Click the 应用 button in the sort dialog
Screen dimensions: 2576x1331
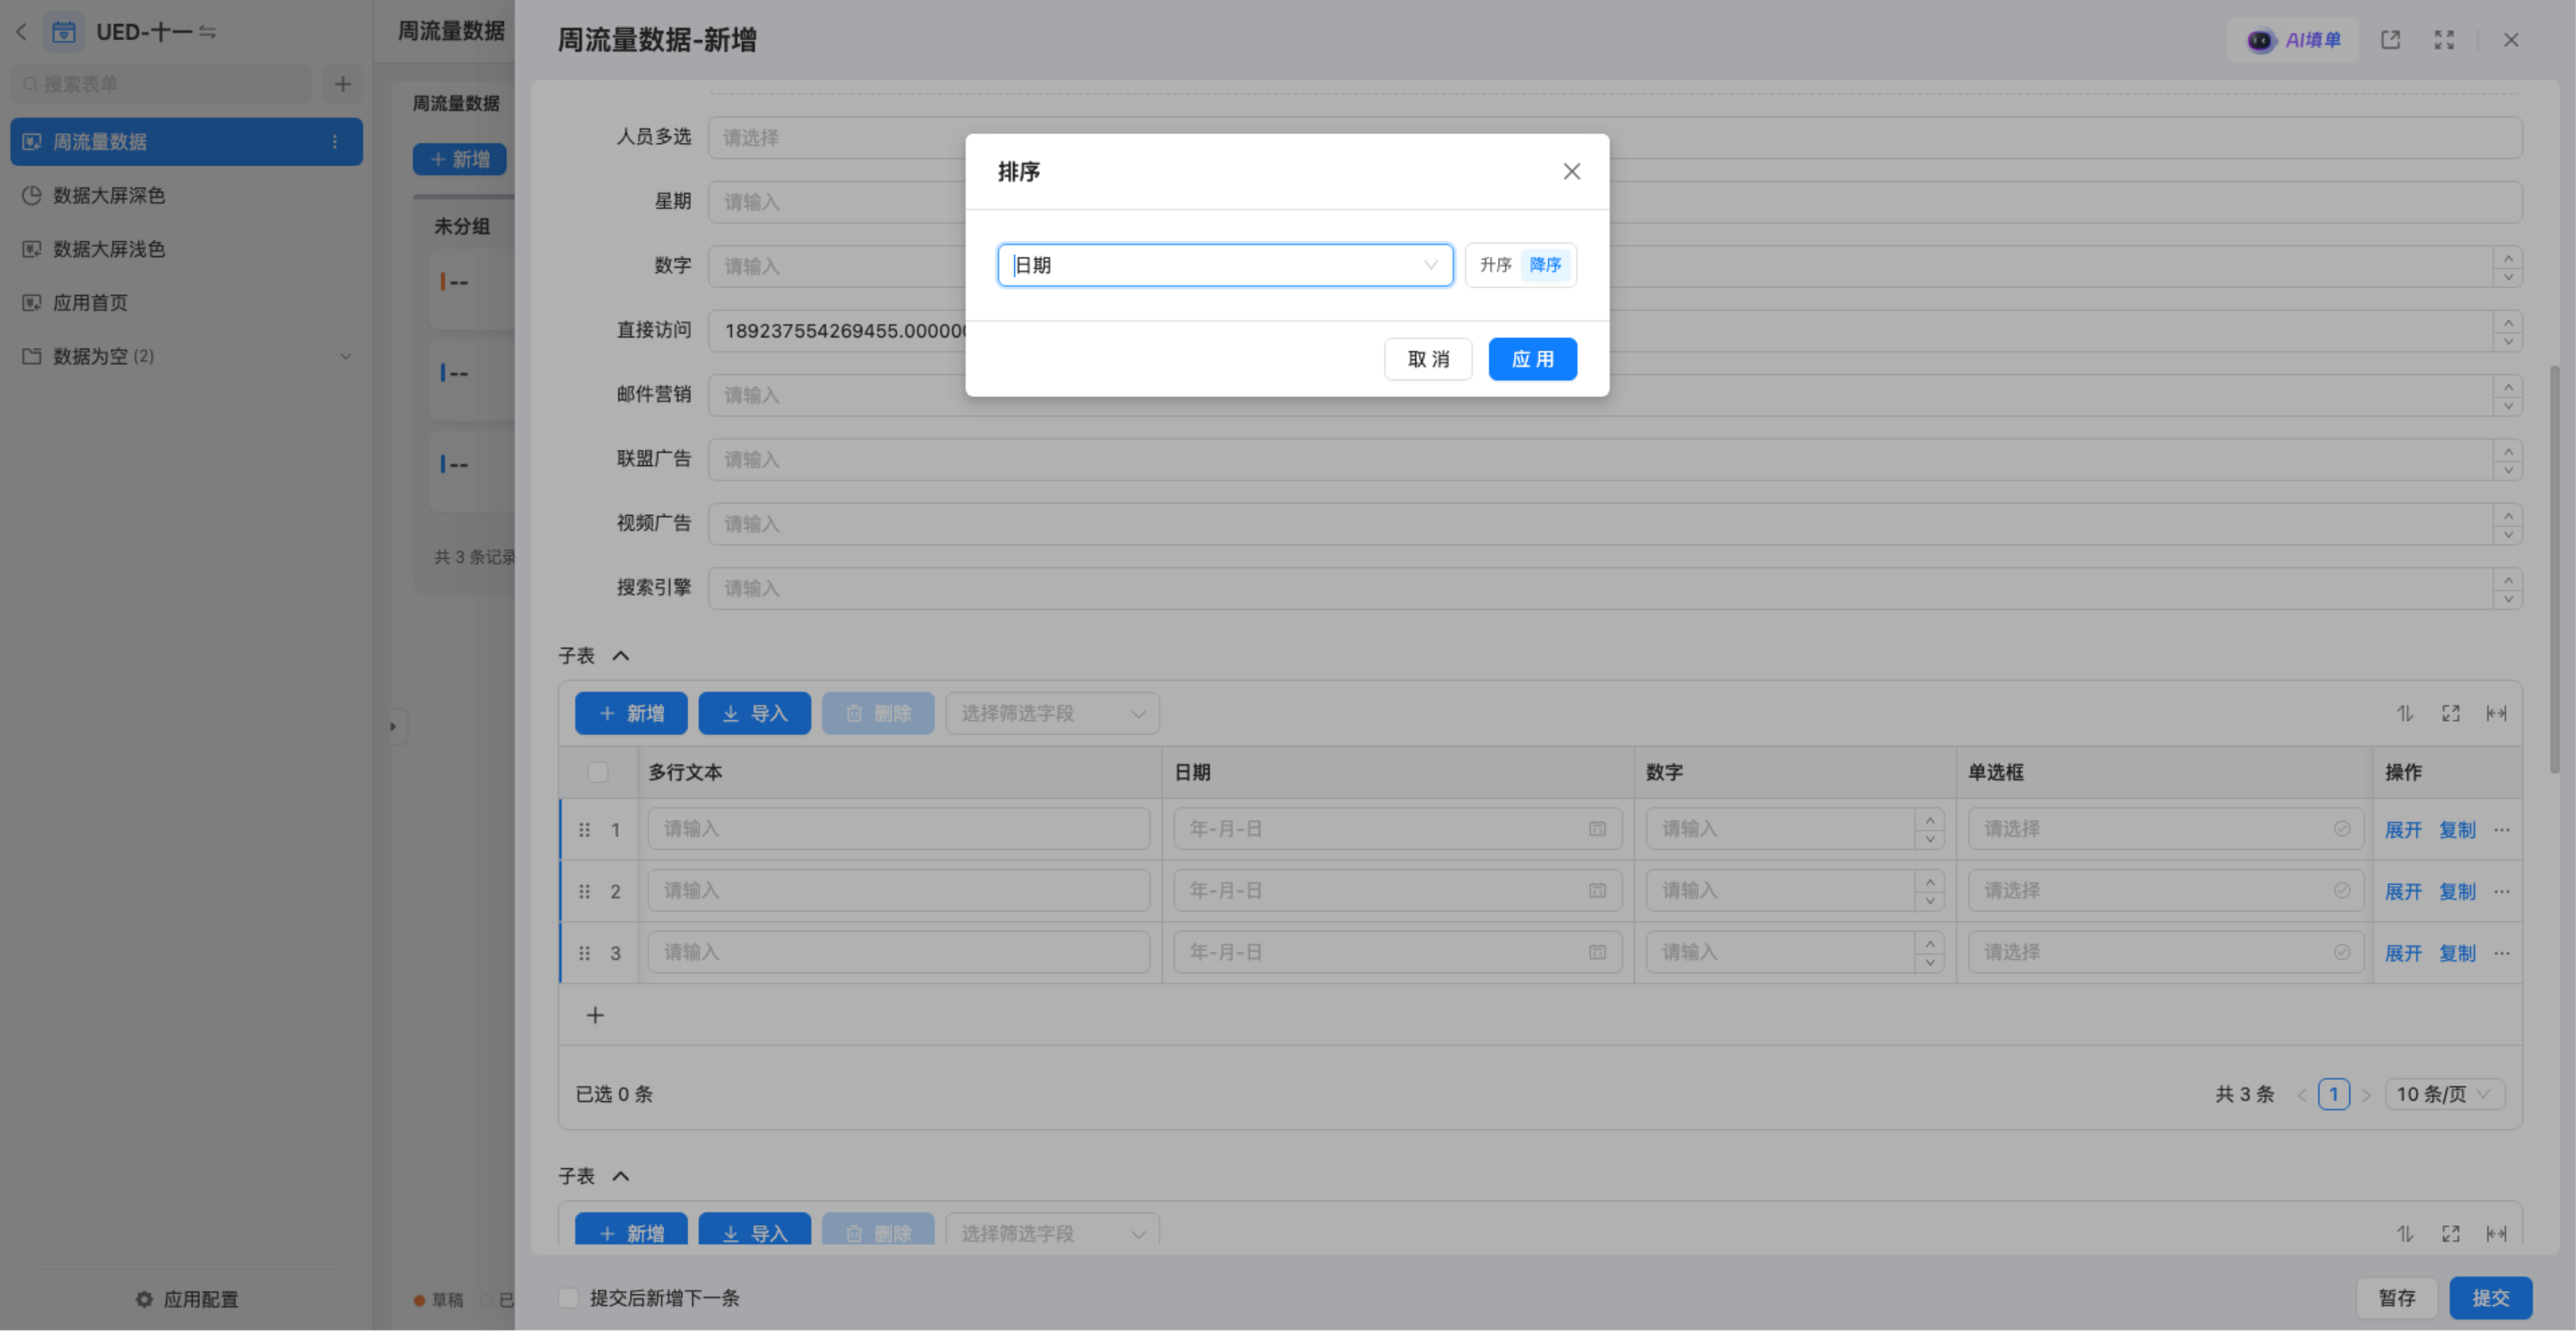click(x=1532, y=359)
